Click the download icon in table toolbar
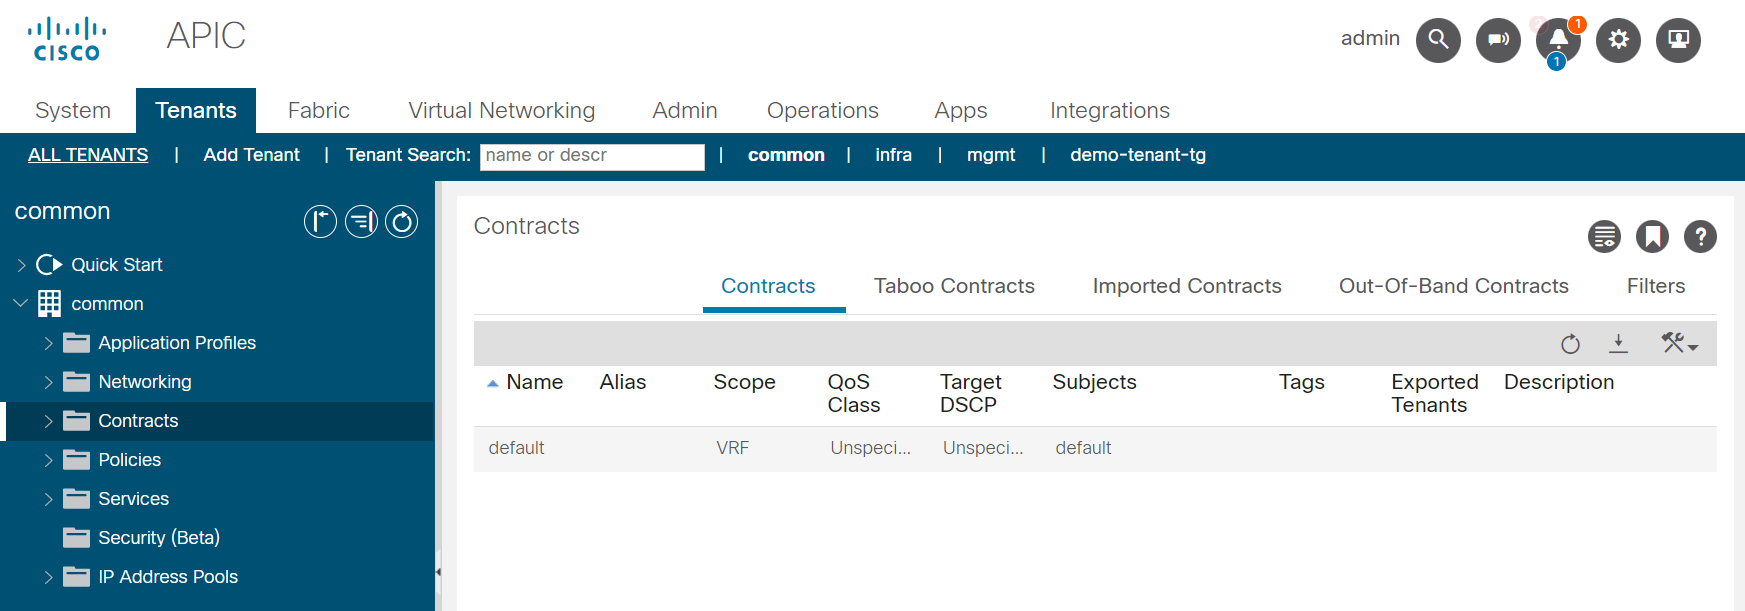Viewport: 1745px width, 611px height. click(1618, 344)
